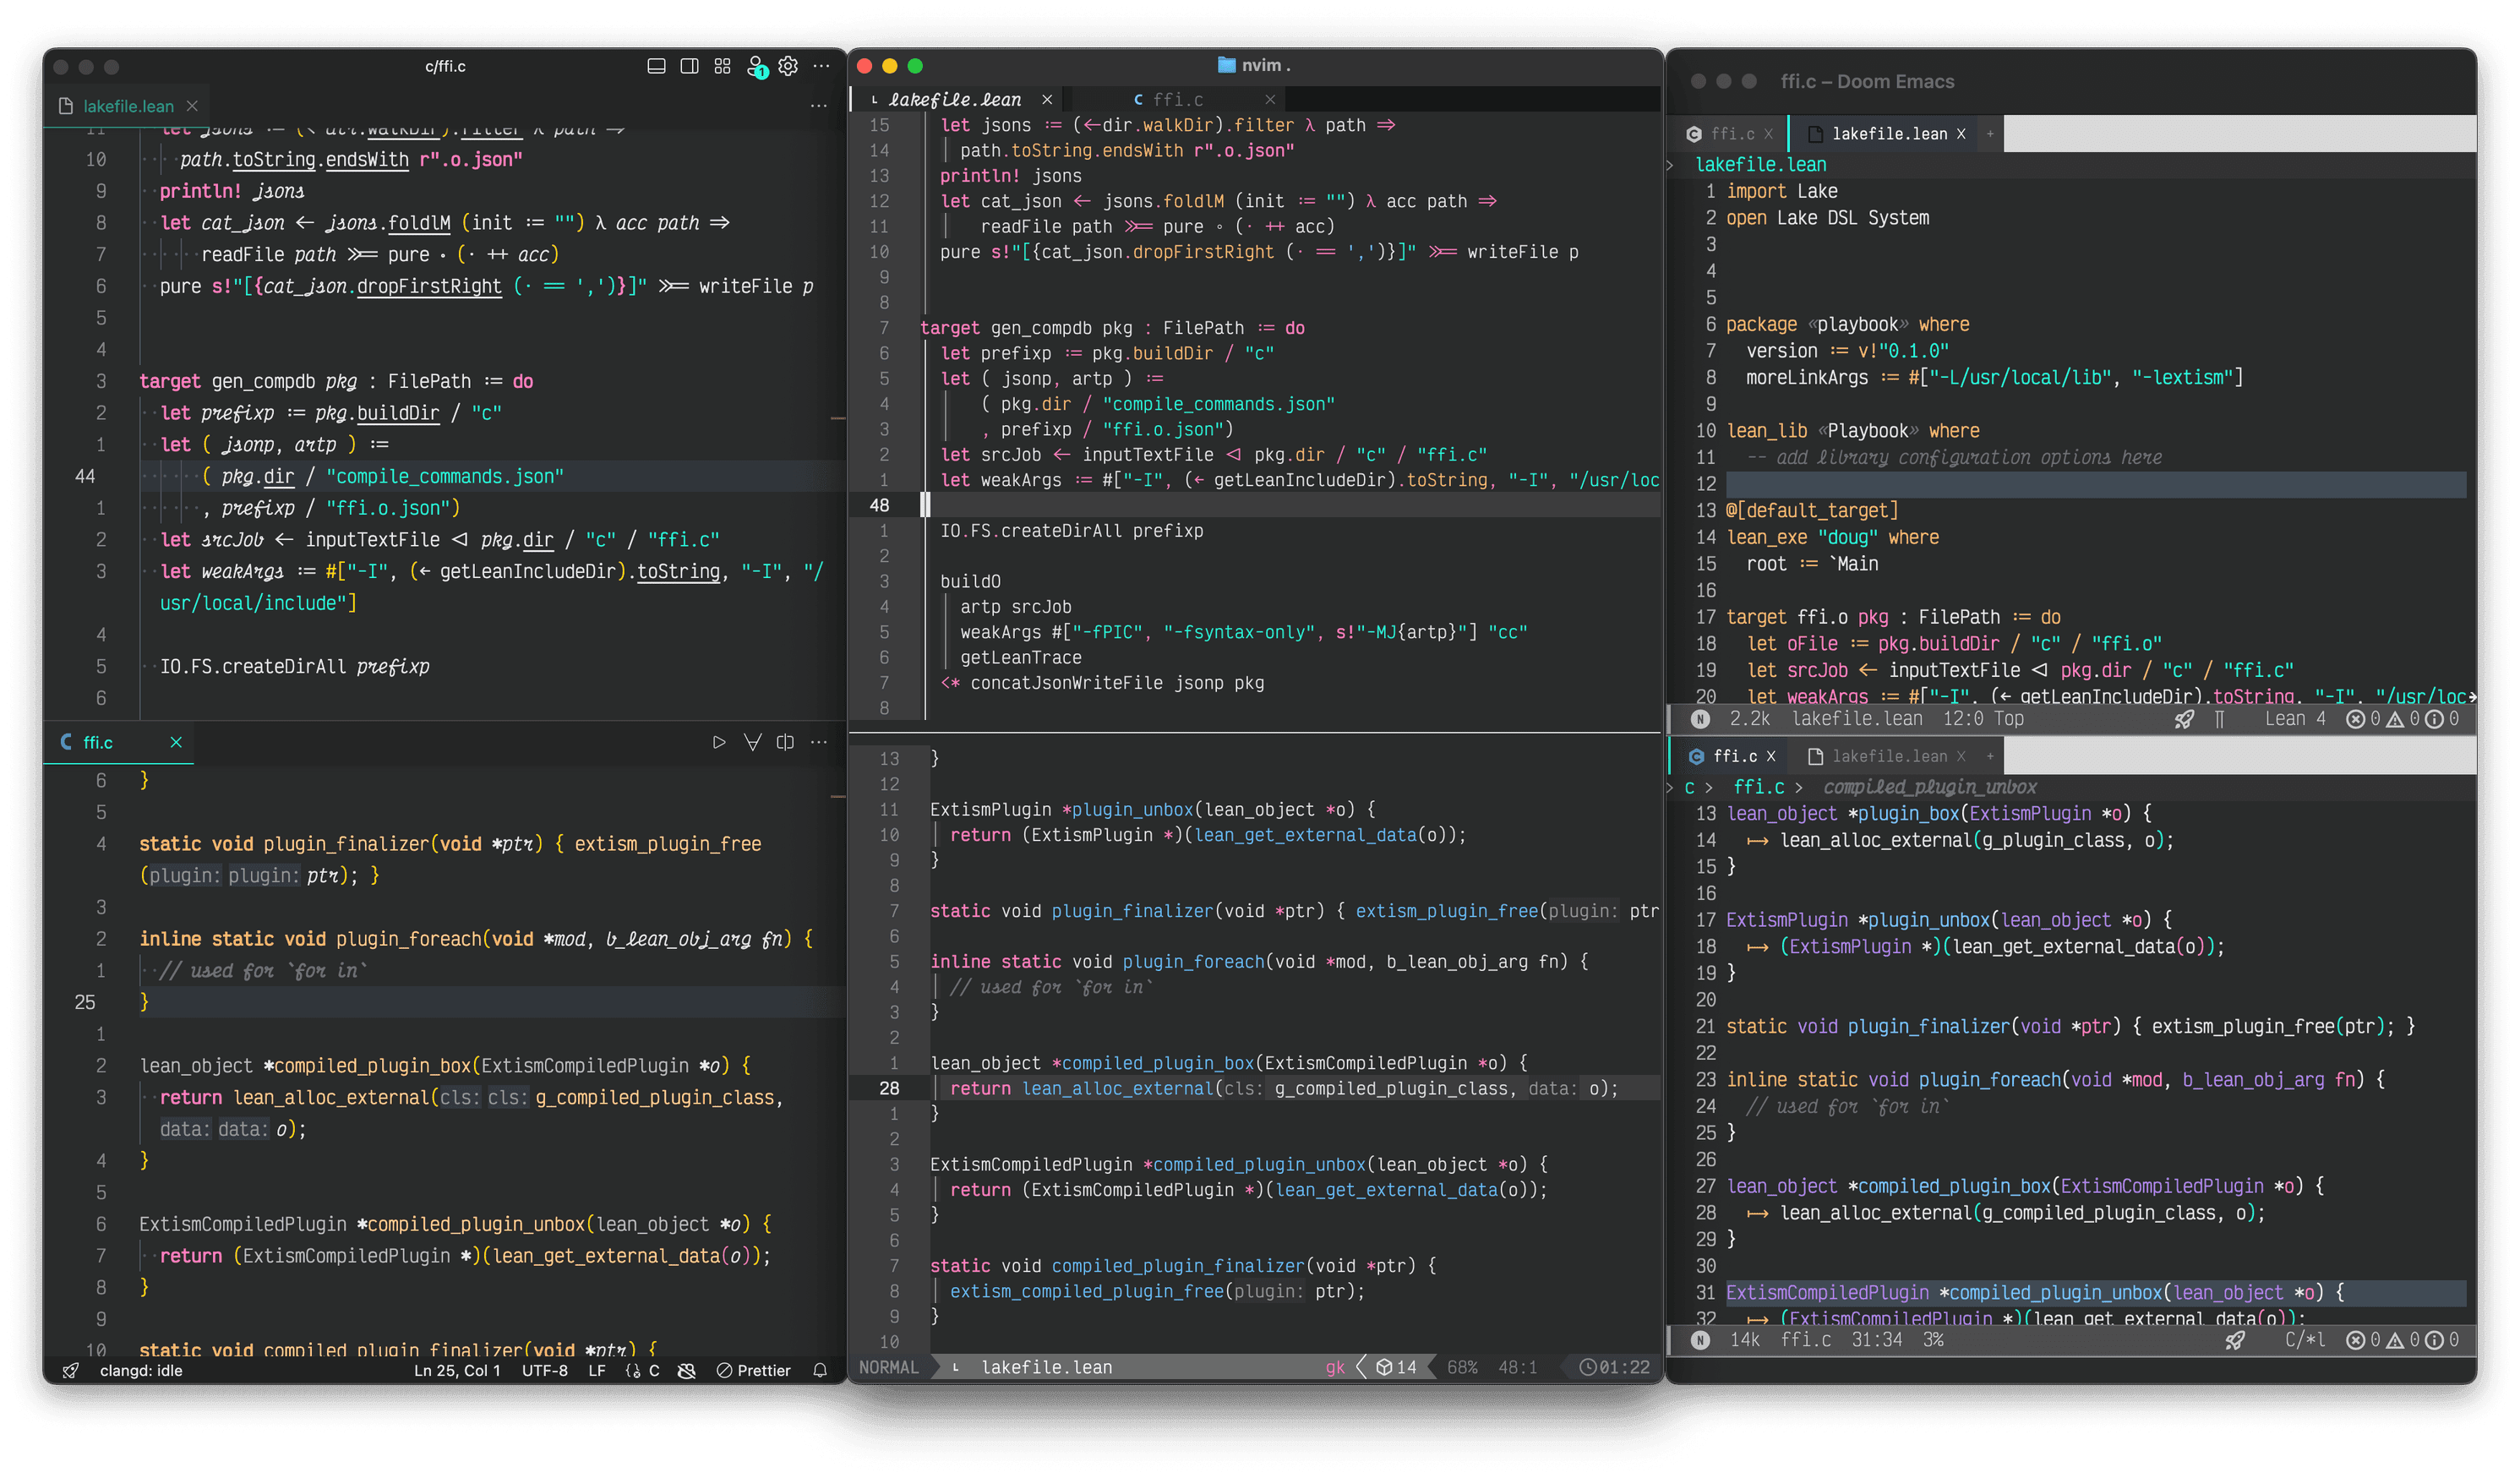
Task: Click warning triangle icon in ffi.c modeline
Action: [x=2395, y=1339]
